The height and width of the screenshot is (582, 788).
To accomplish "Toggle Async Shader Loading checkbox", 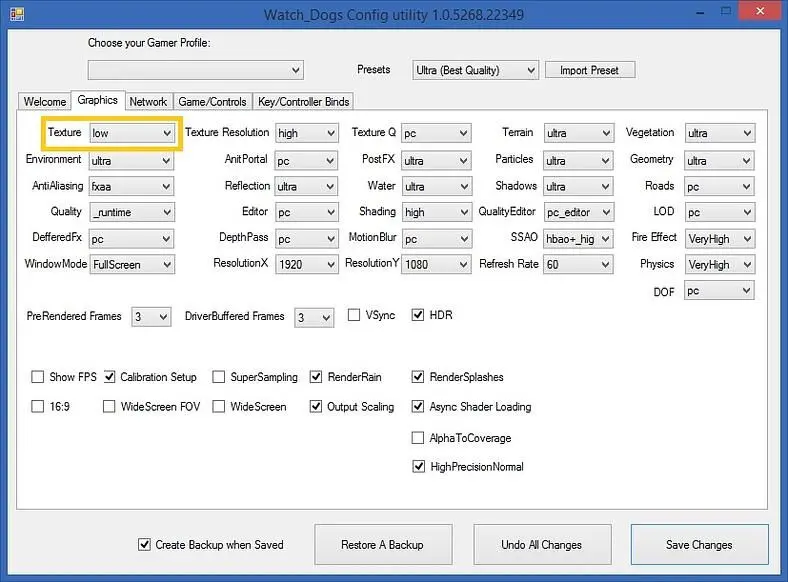I will point(418,406).
